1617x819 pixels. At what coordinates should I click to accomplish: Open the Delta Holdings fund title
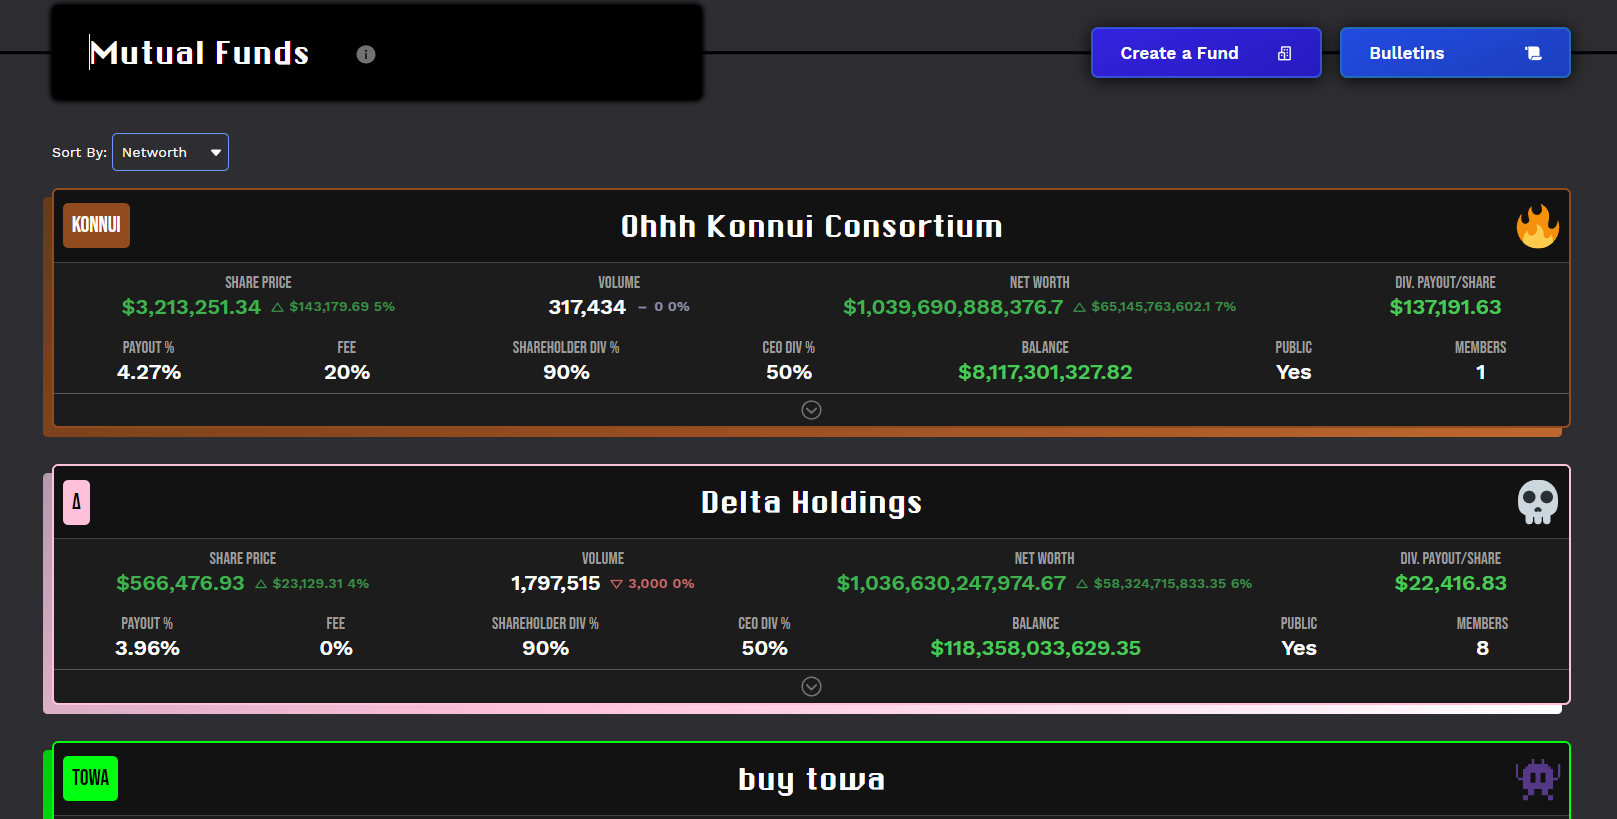click(811, 502)
